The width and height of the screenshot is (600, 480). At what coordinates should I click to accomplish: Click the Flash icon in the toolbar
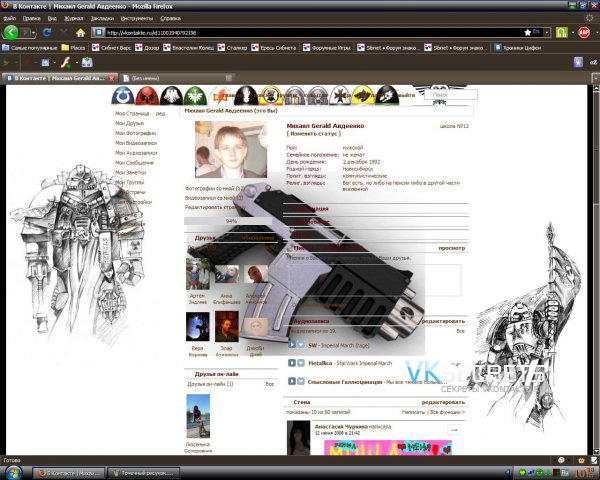66,62
